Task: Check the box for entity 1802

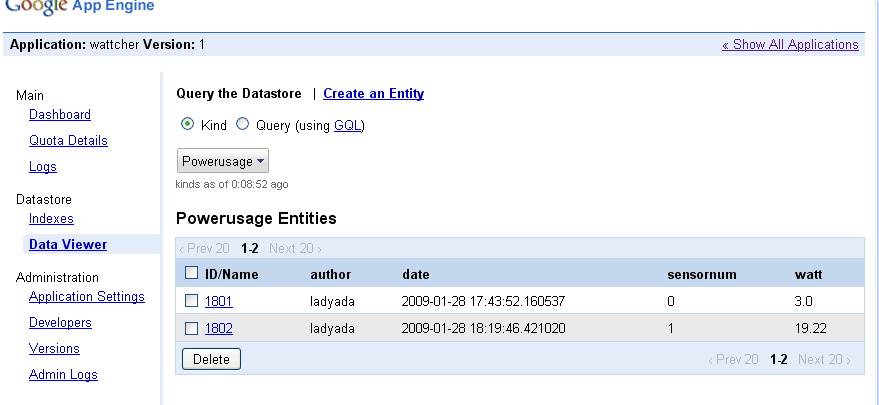Action: 192,327
